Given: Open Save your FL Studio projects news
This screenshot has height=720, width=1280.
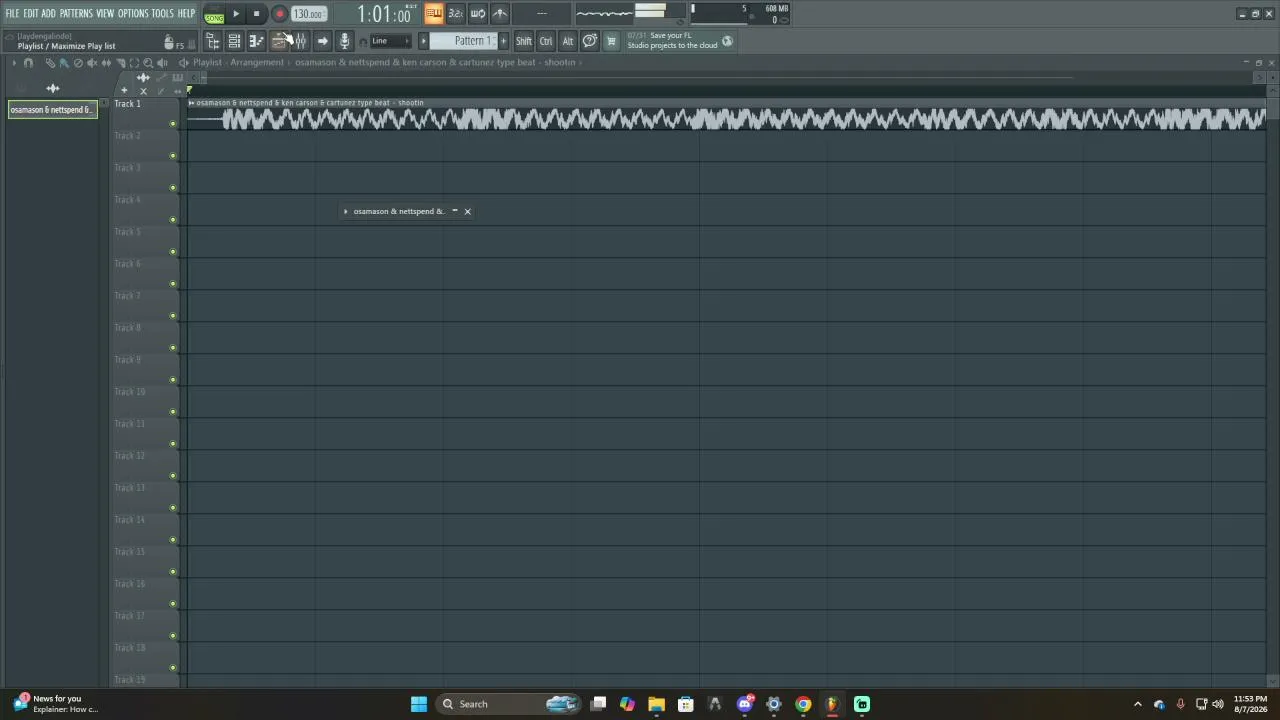Looking at the screenshot, I should [672, 40].
